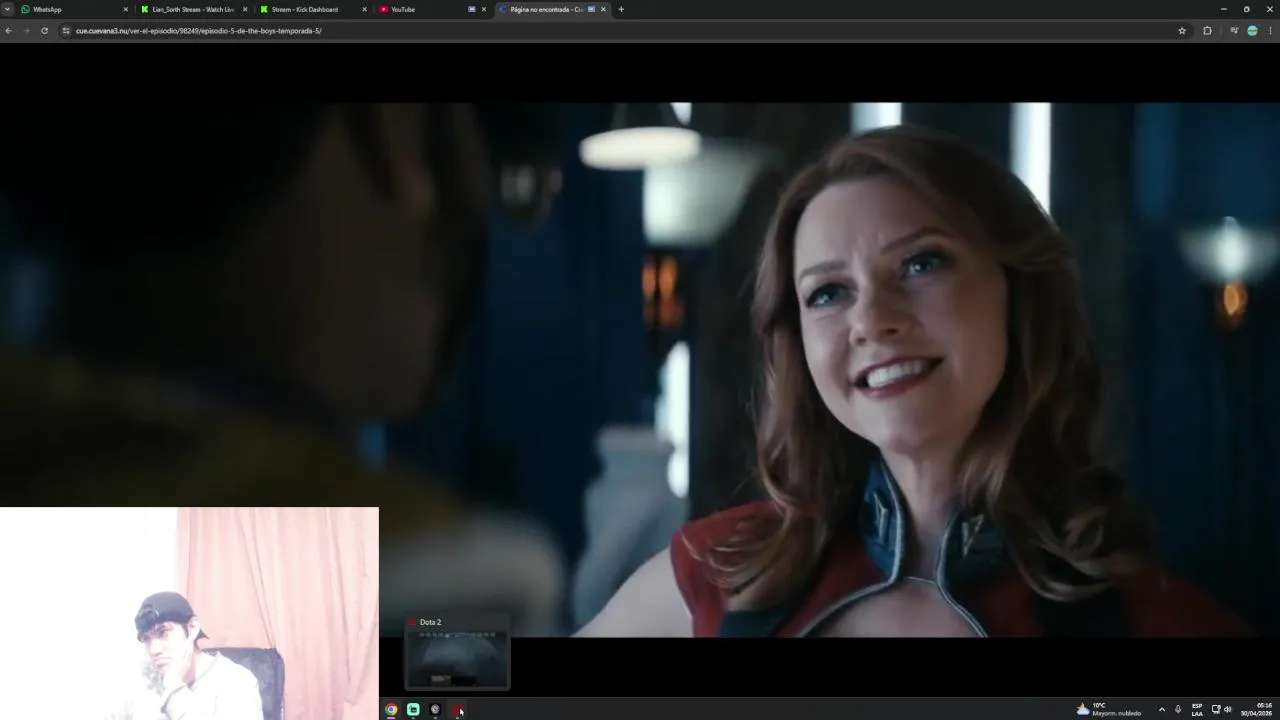1280x720 pixels.
Task: Close the WhatsApp tab
Action: click(x=126, y=9)
